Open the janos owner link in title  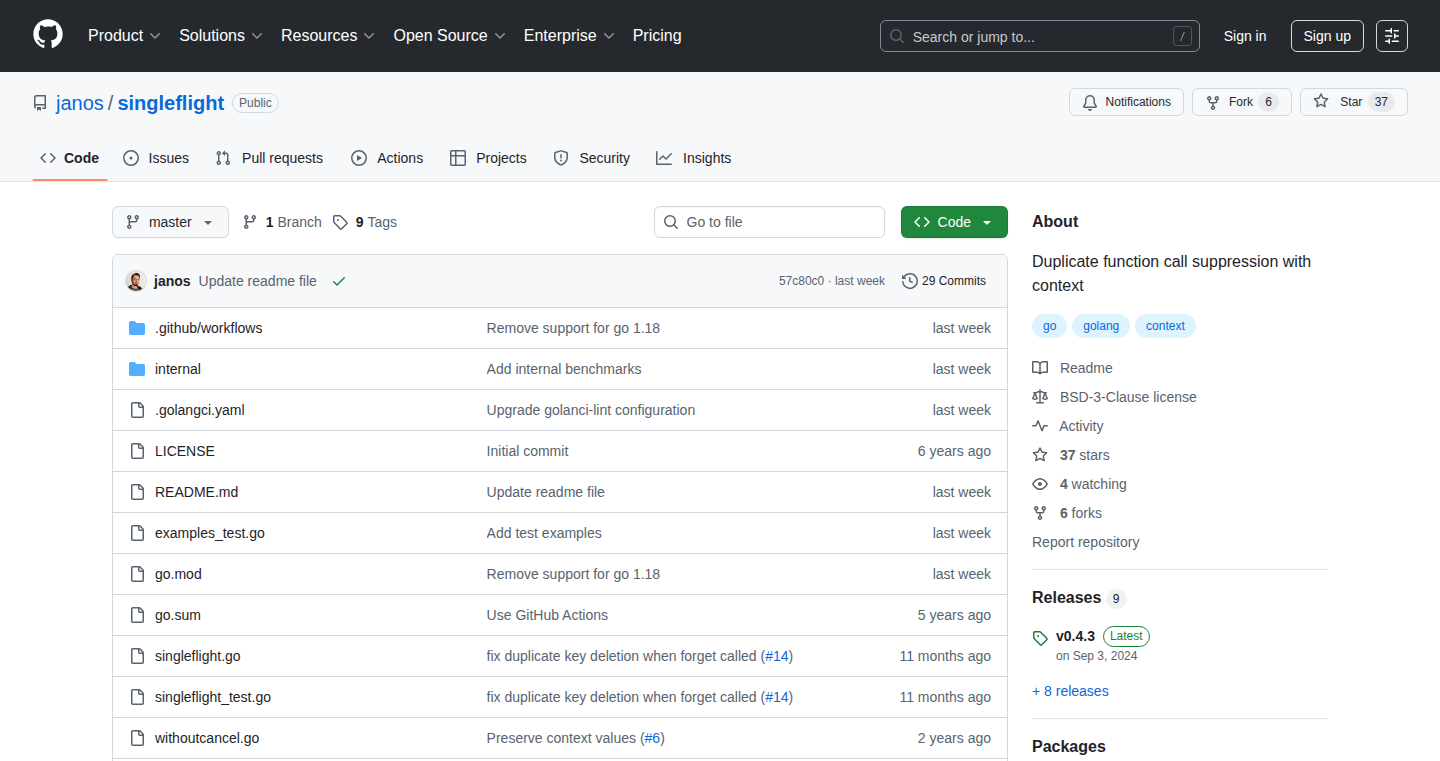coord(80,103)
